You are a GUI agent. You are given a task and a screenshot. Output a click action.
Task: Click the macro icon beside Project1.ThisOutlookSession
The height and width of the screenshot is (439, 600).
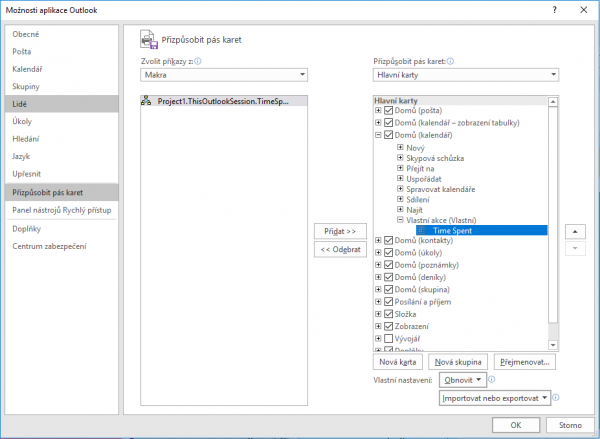[x=146, y=101]
